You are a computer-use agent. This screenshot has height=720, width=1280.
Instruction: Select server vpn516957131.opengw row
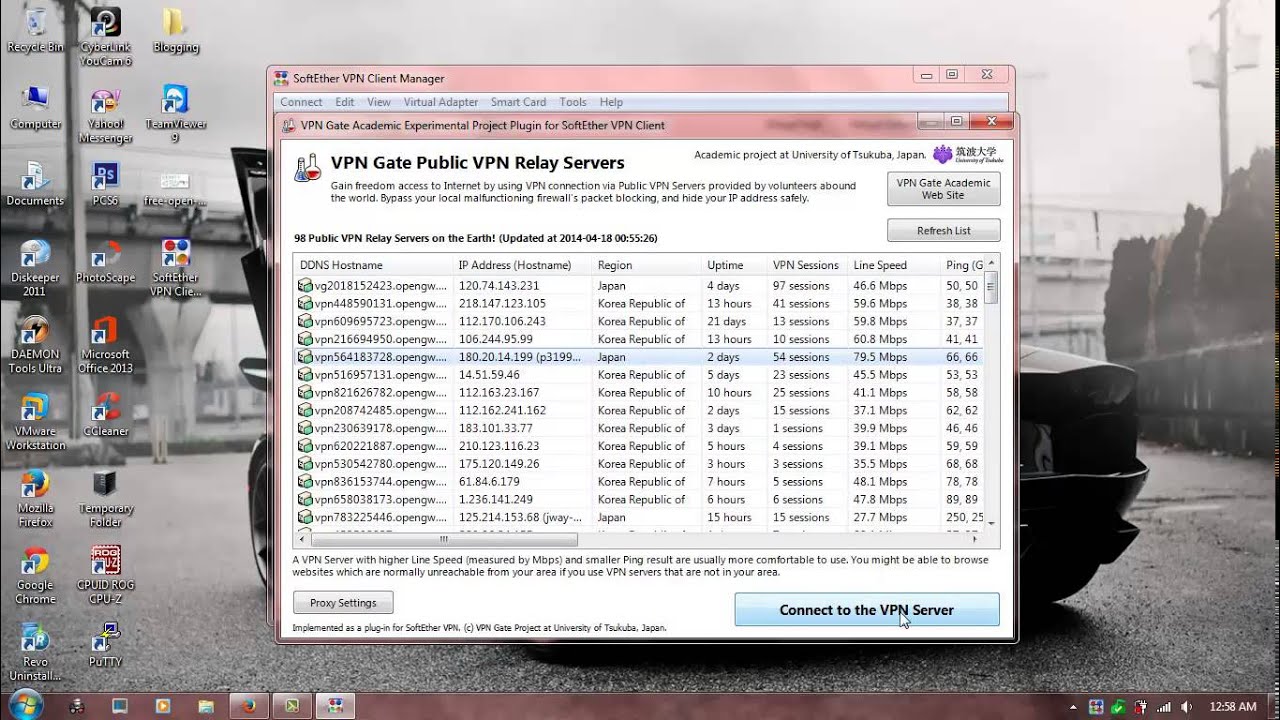(638, 375)
